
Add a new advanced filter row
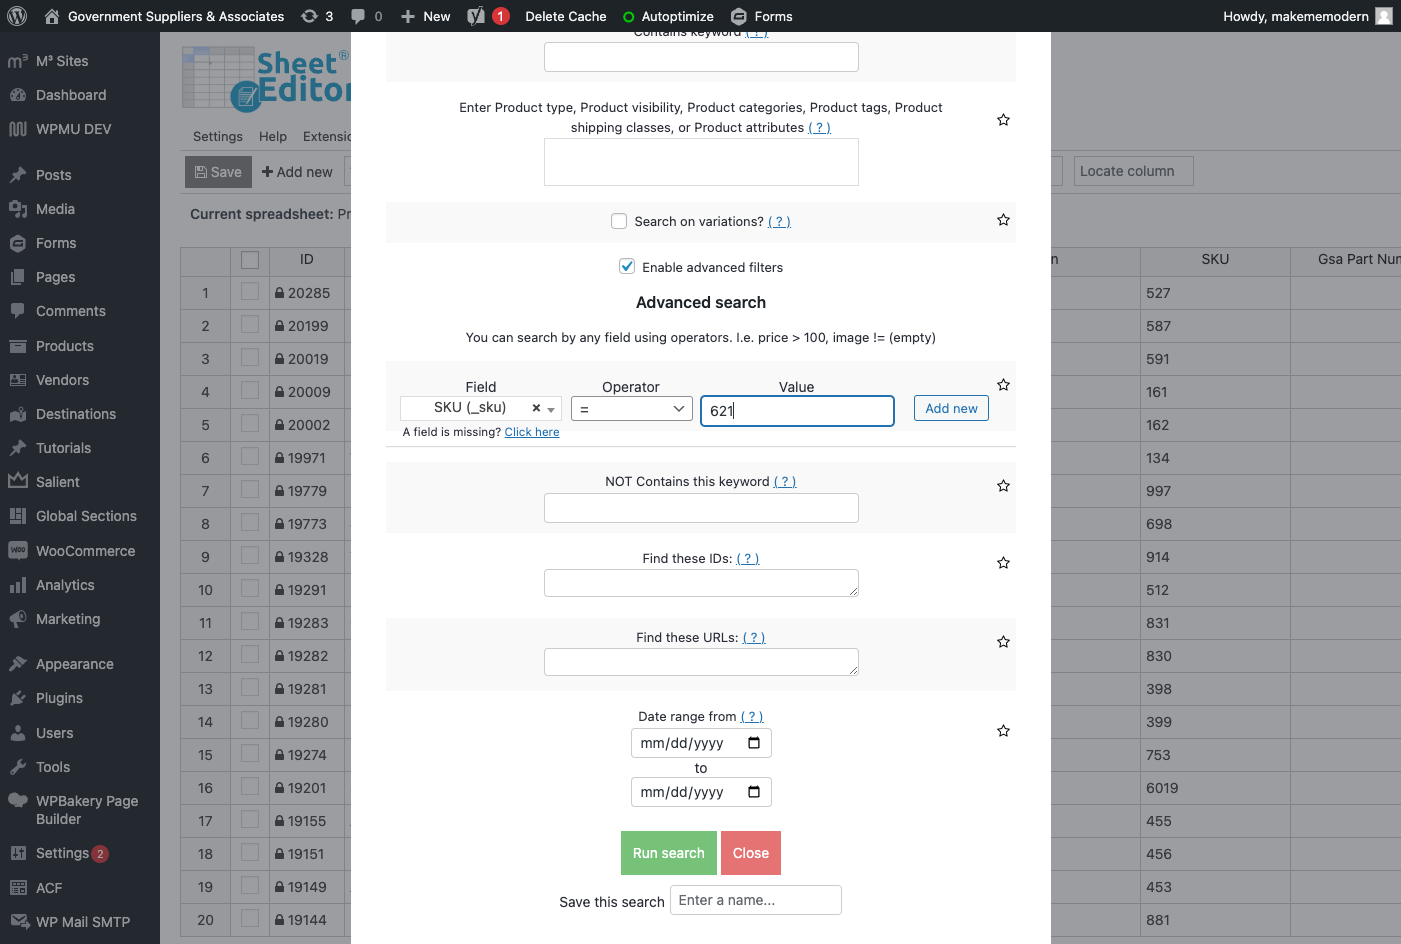pyautogui.click(x=951, y=408)
